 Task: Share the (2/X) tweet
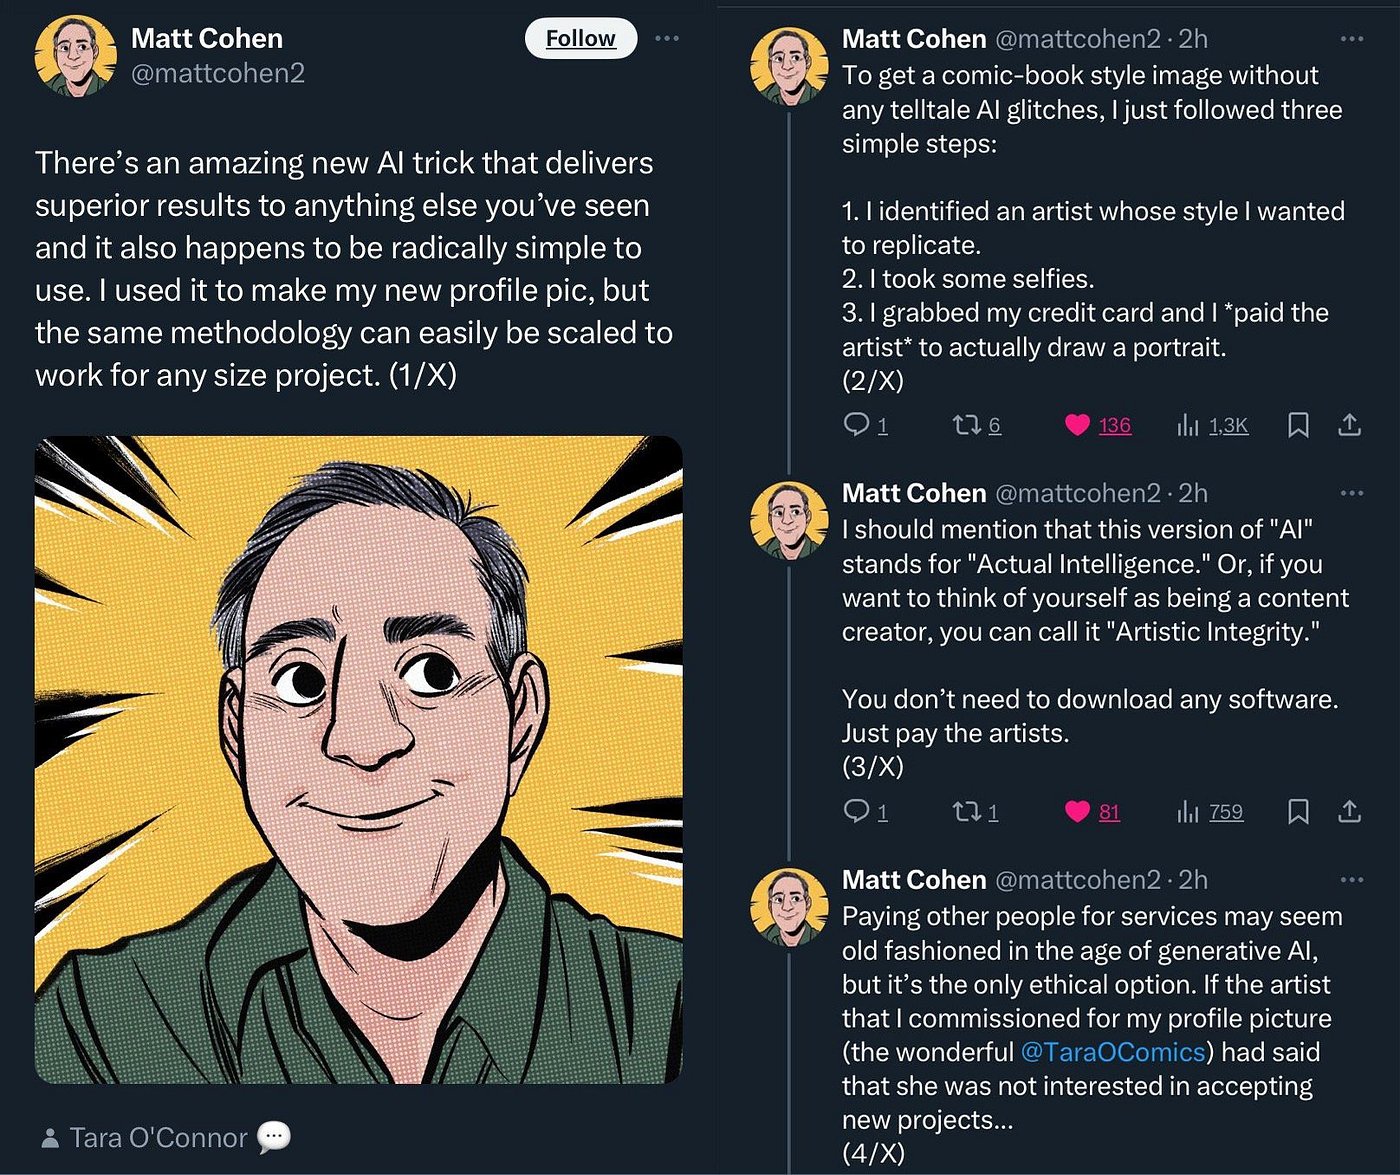click(1349, 425)
